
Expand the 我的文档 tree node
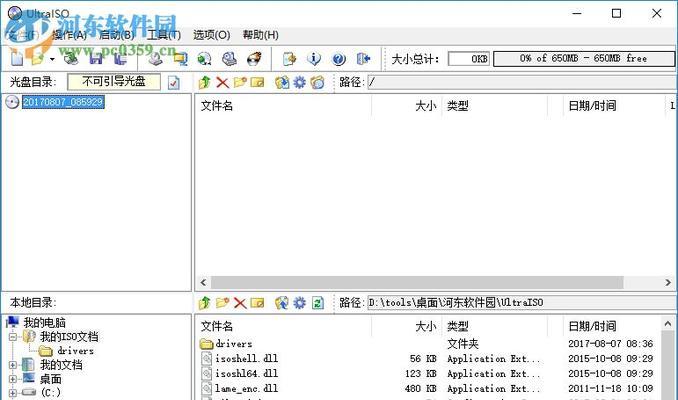[13, 365]
